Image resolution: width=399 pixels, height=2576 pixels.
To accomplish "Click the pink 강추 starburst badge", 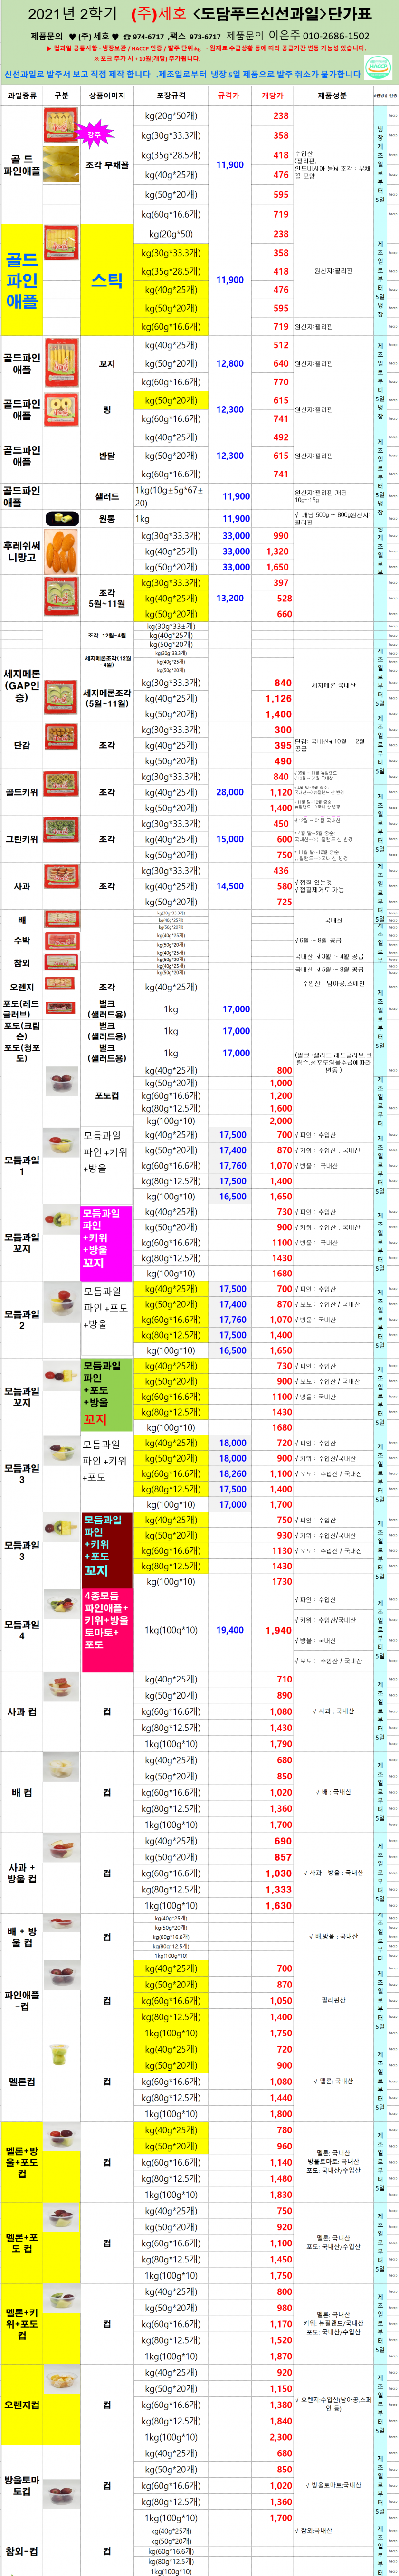I will 94,133.
